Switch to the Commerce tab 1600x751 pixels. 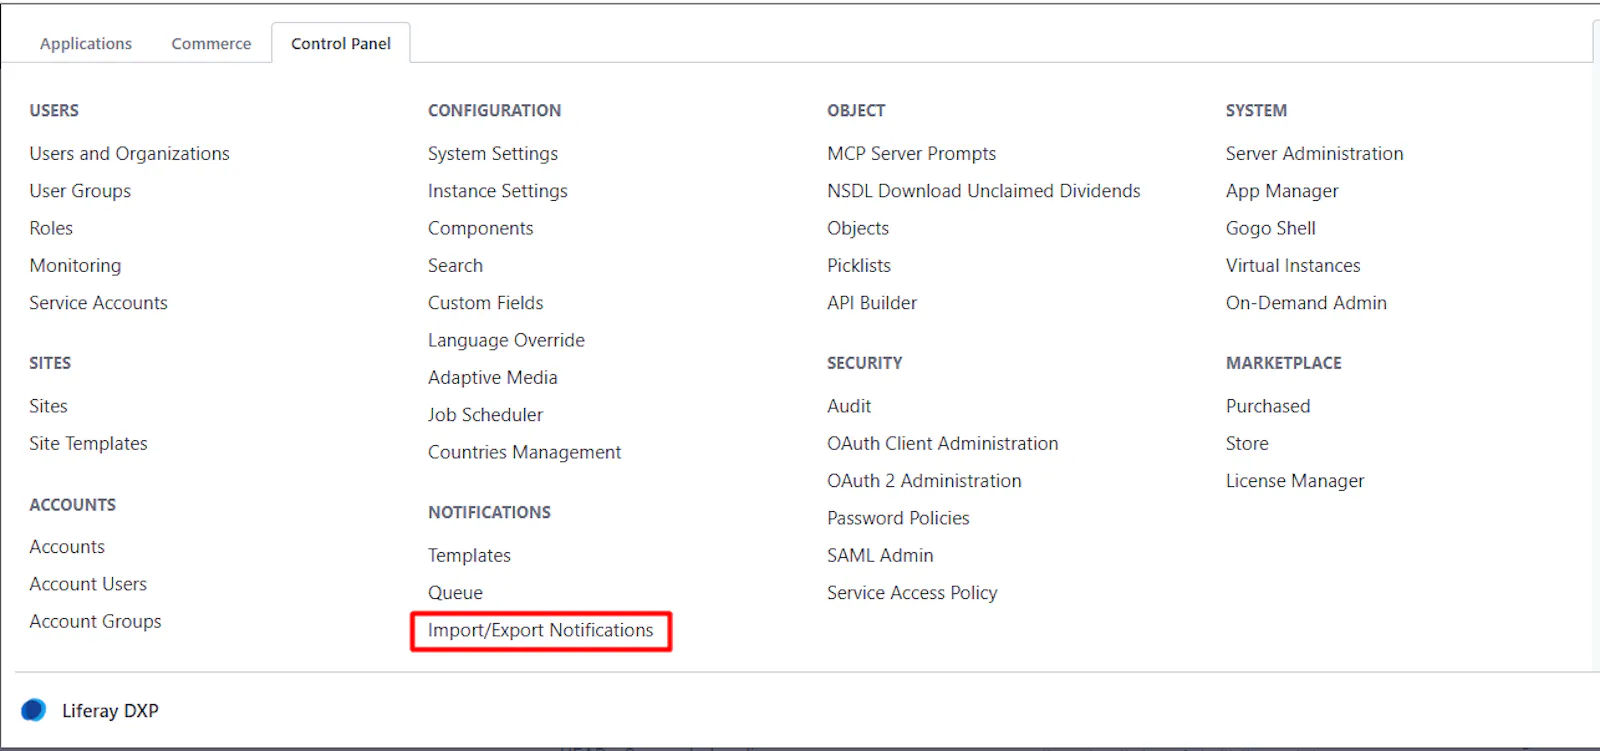(x=211, y=44)
